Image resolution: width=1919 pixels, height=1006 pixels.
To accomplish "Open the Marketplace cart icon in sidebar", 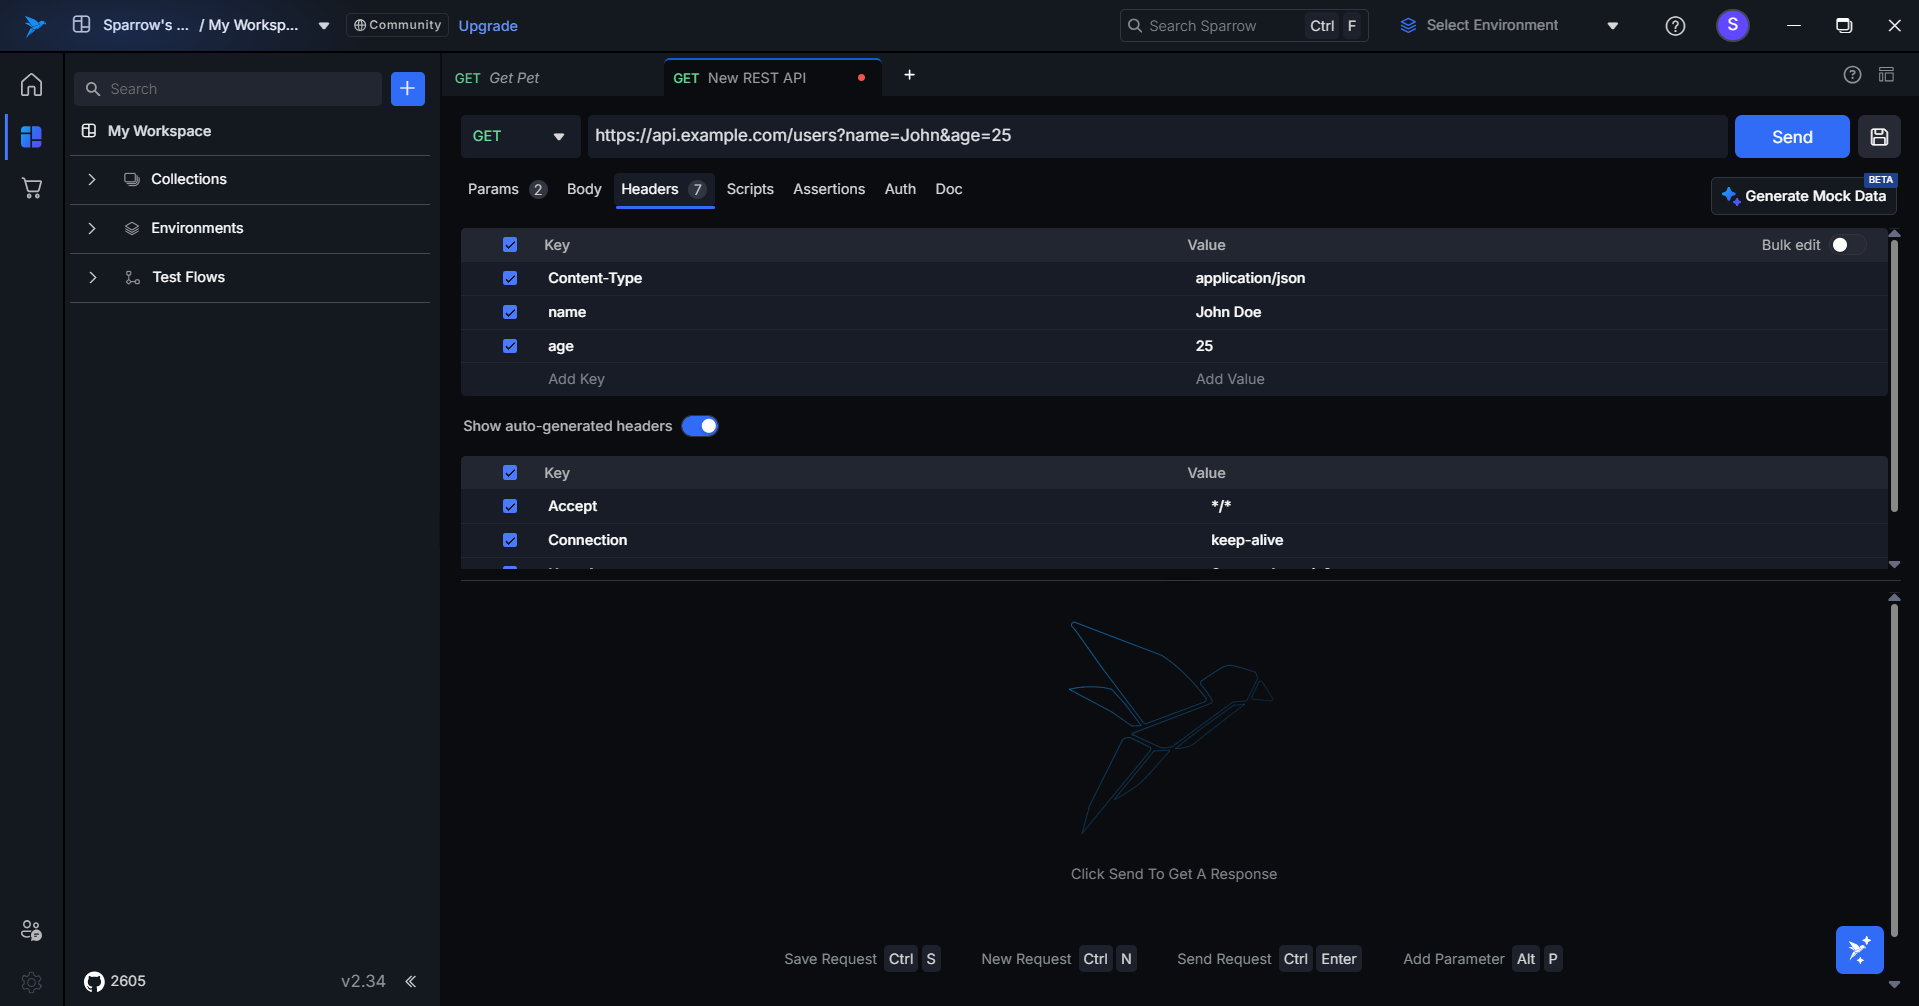I will point(32,188).
